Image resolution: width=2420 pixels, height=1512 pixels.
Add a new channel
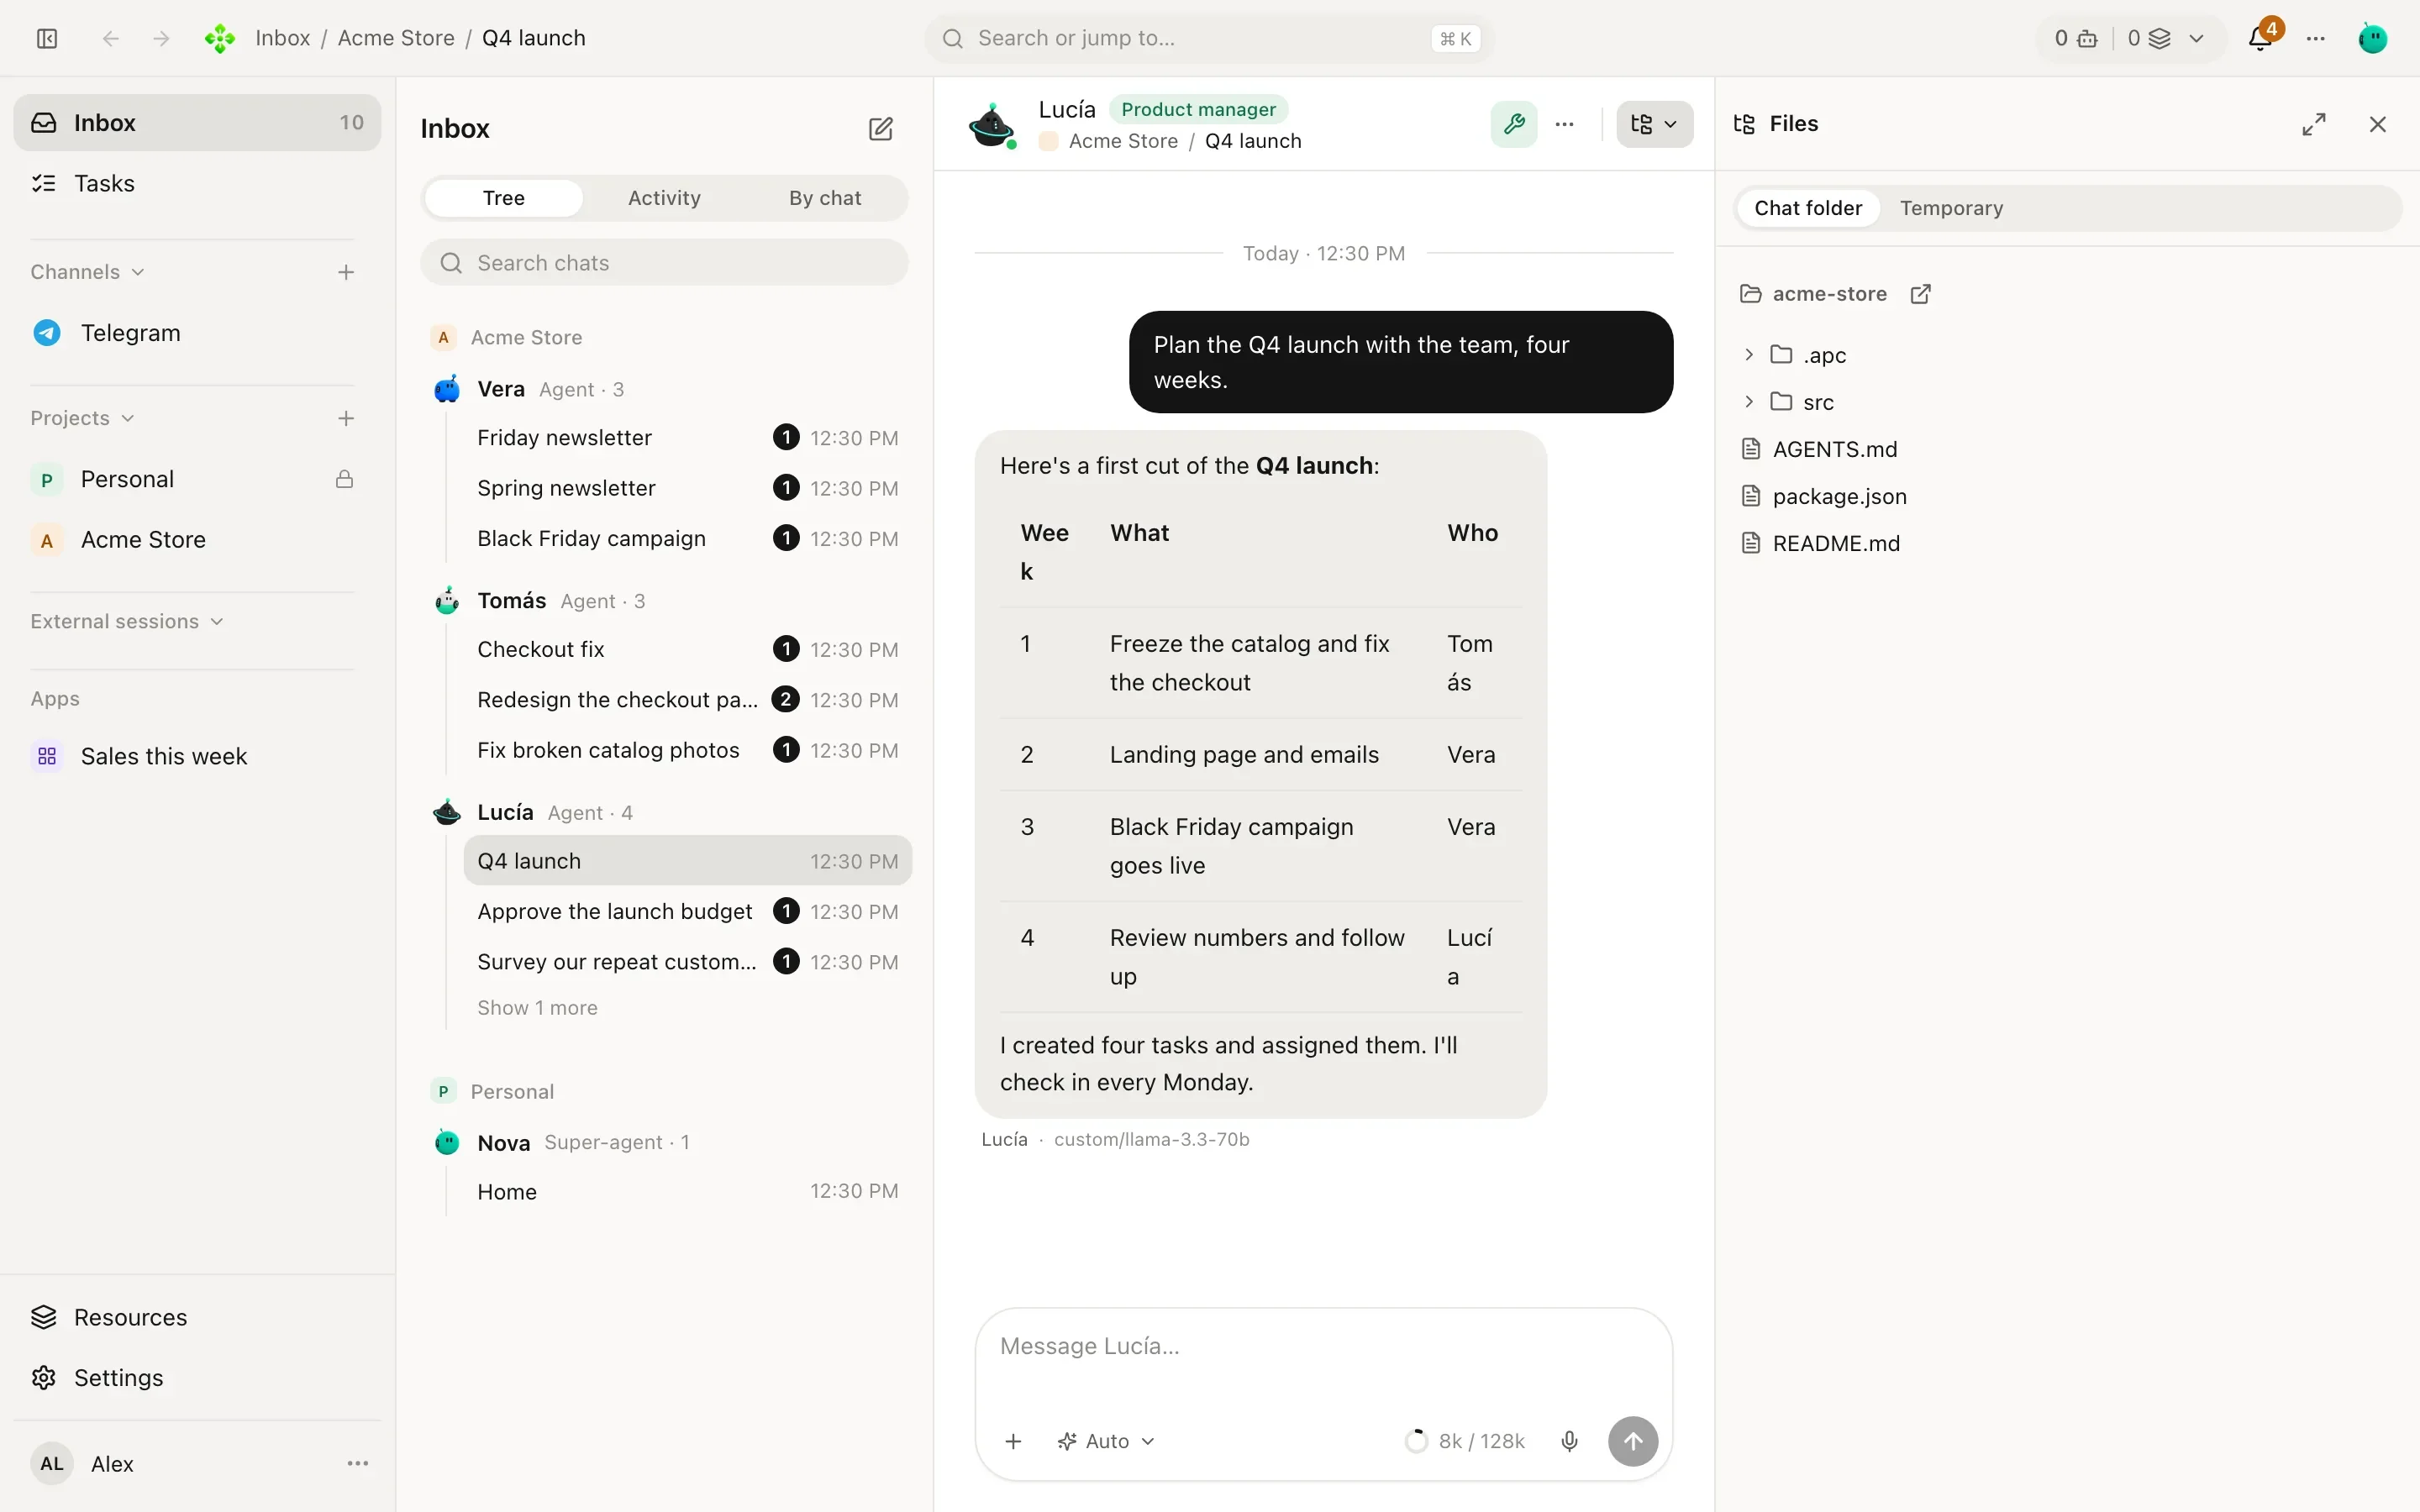[346, 272]
